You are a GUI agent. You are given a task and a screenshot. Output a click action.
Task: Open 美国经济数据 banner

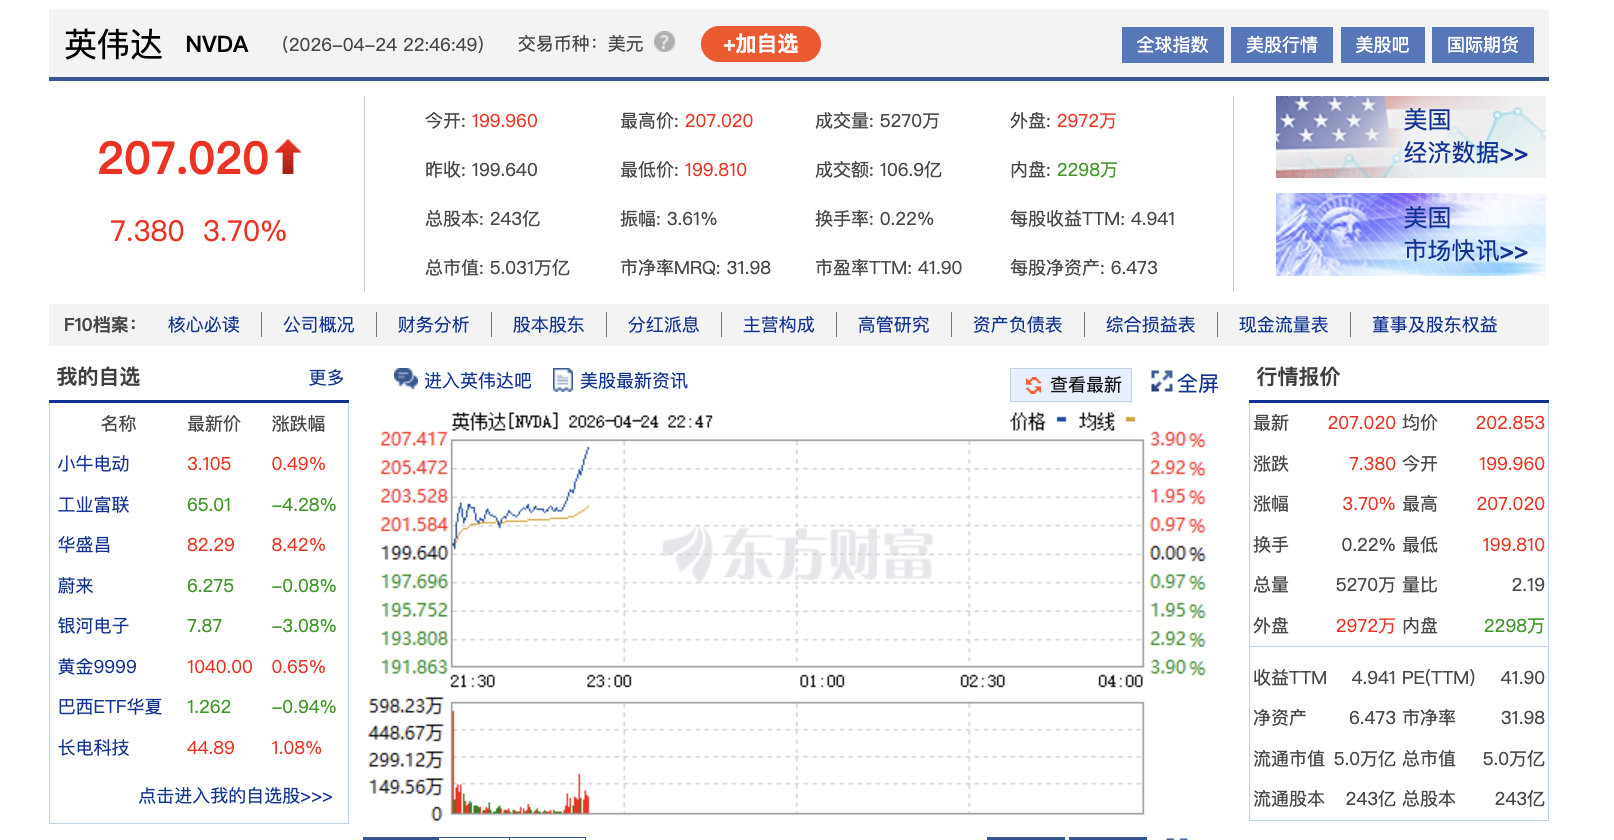1410,137
